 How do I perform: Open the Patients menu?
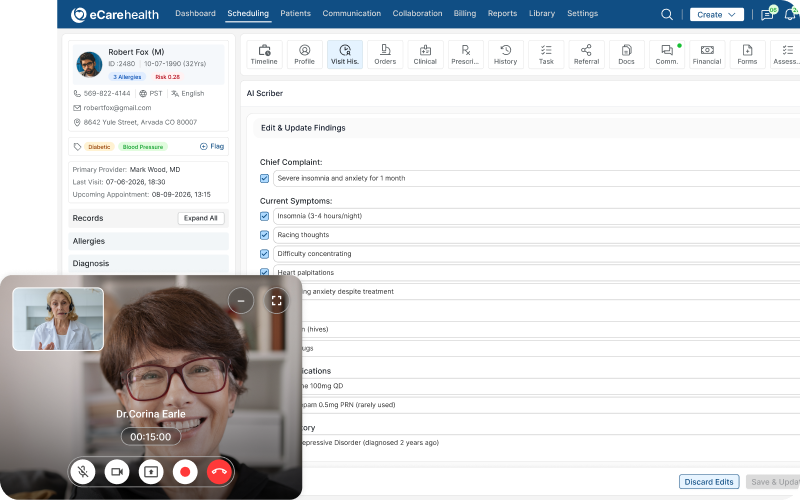coord(295,13)
